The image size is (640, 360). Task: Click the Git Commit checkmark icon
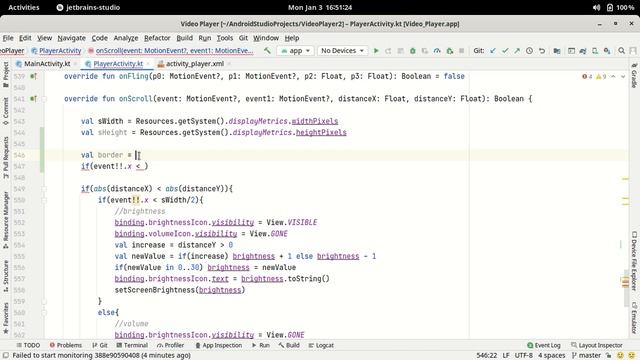tap(505, 51)
